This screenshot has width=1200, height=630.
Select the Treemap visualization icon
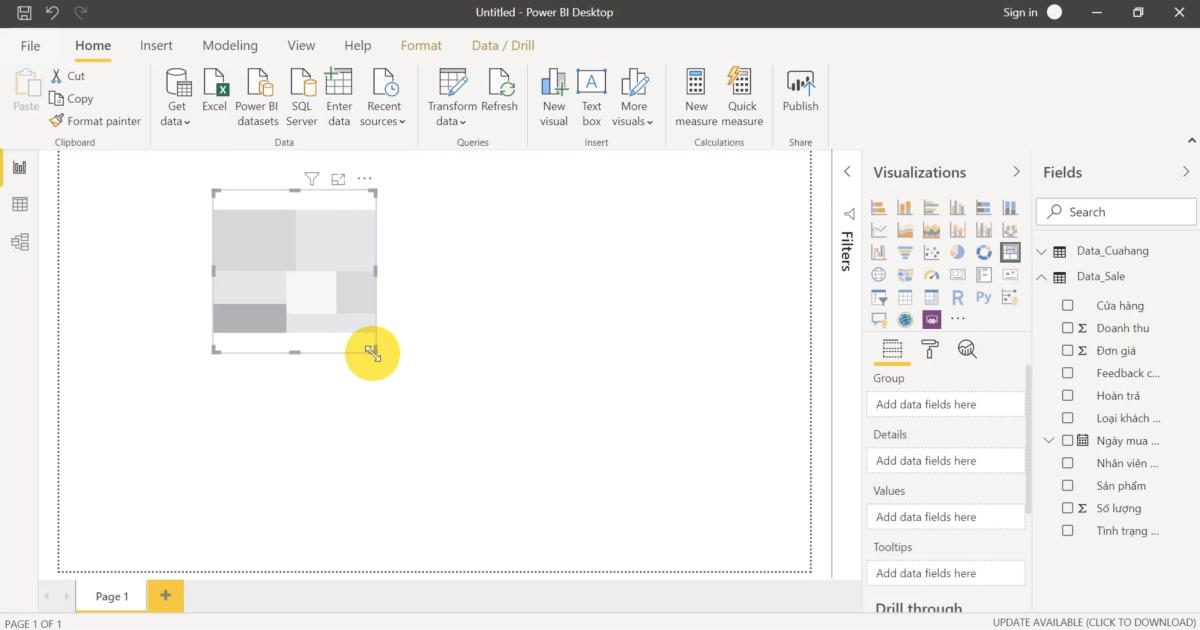coord(1010,252)
